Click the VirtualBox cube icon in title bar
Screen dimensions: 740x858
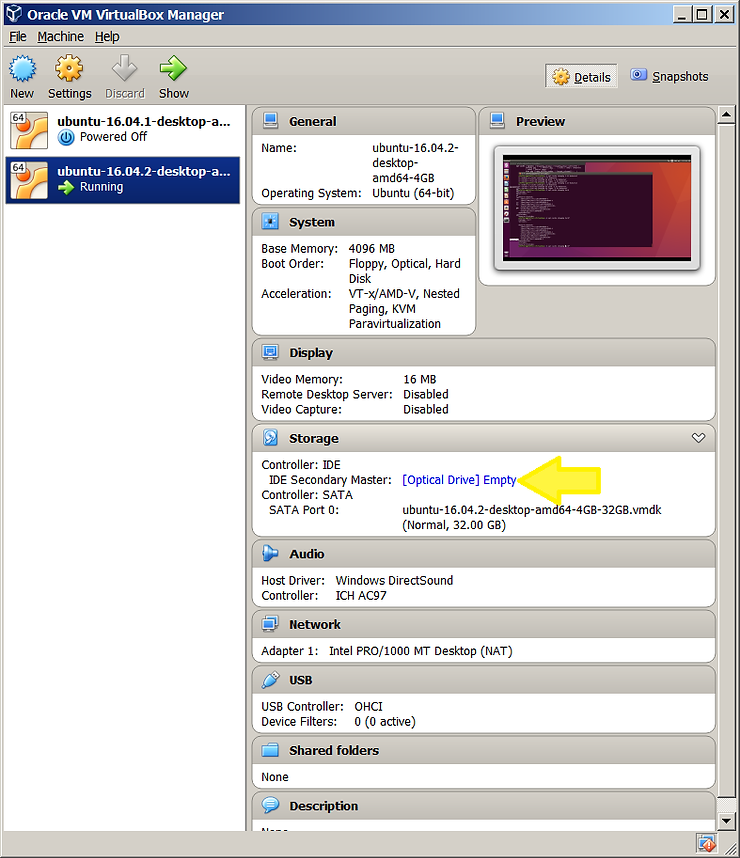pyautogui.click(x=14, y=14)
